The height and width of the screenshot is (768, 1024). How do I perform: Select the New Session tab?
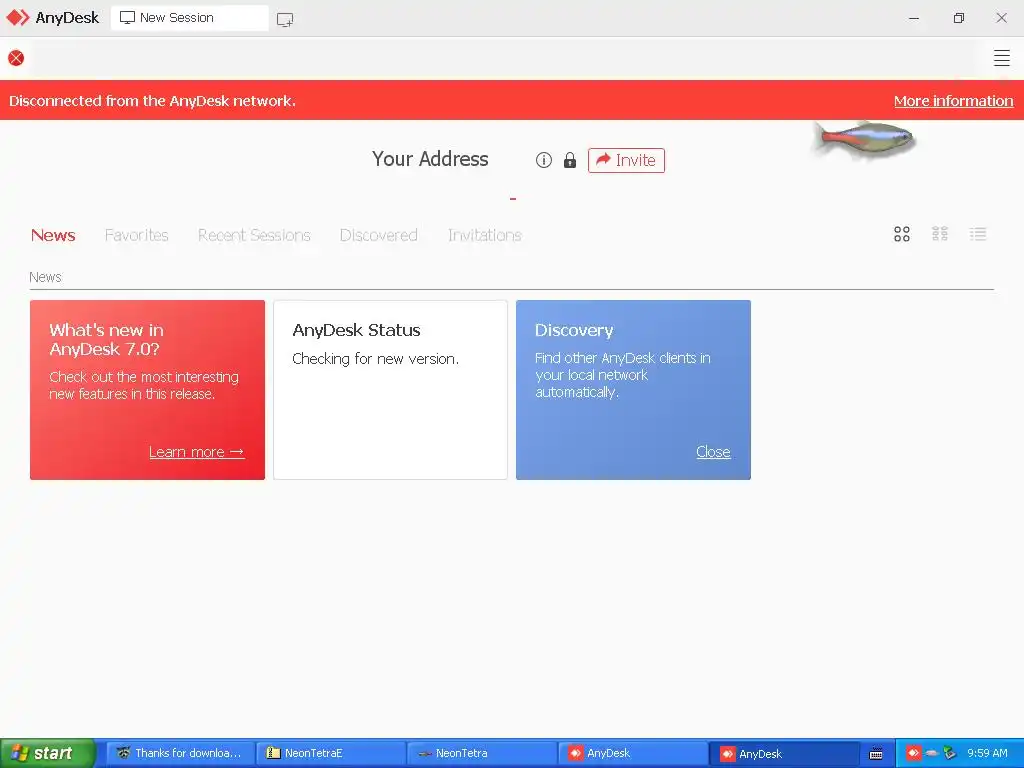tap(189, 18)
